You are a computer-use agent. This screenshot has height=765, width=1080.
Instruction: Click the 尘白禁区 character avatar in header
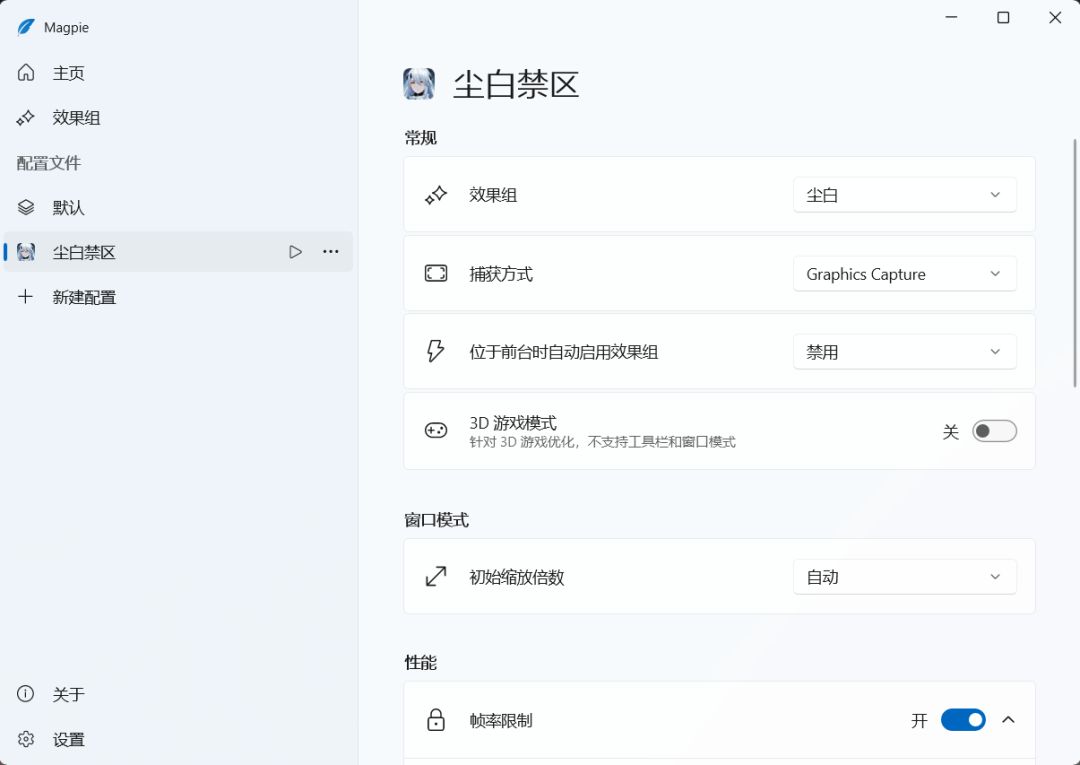(x=419, y=84)
